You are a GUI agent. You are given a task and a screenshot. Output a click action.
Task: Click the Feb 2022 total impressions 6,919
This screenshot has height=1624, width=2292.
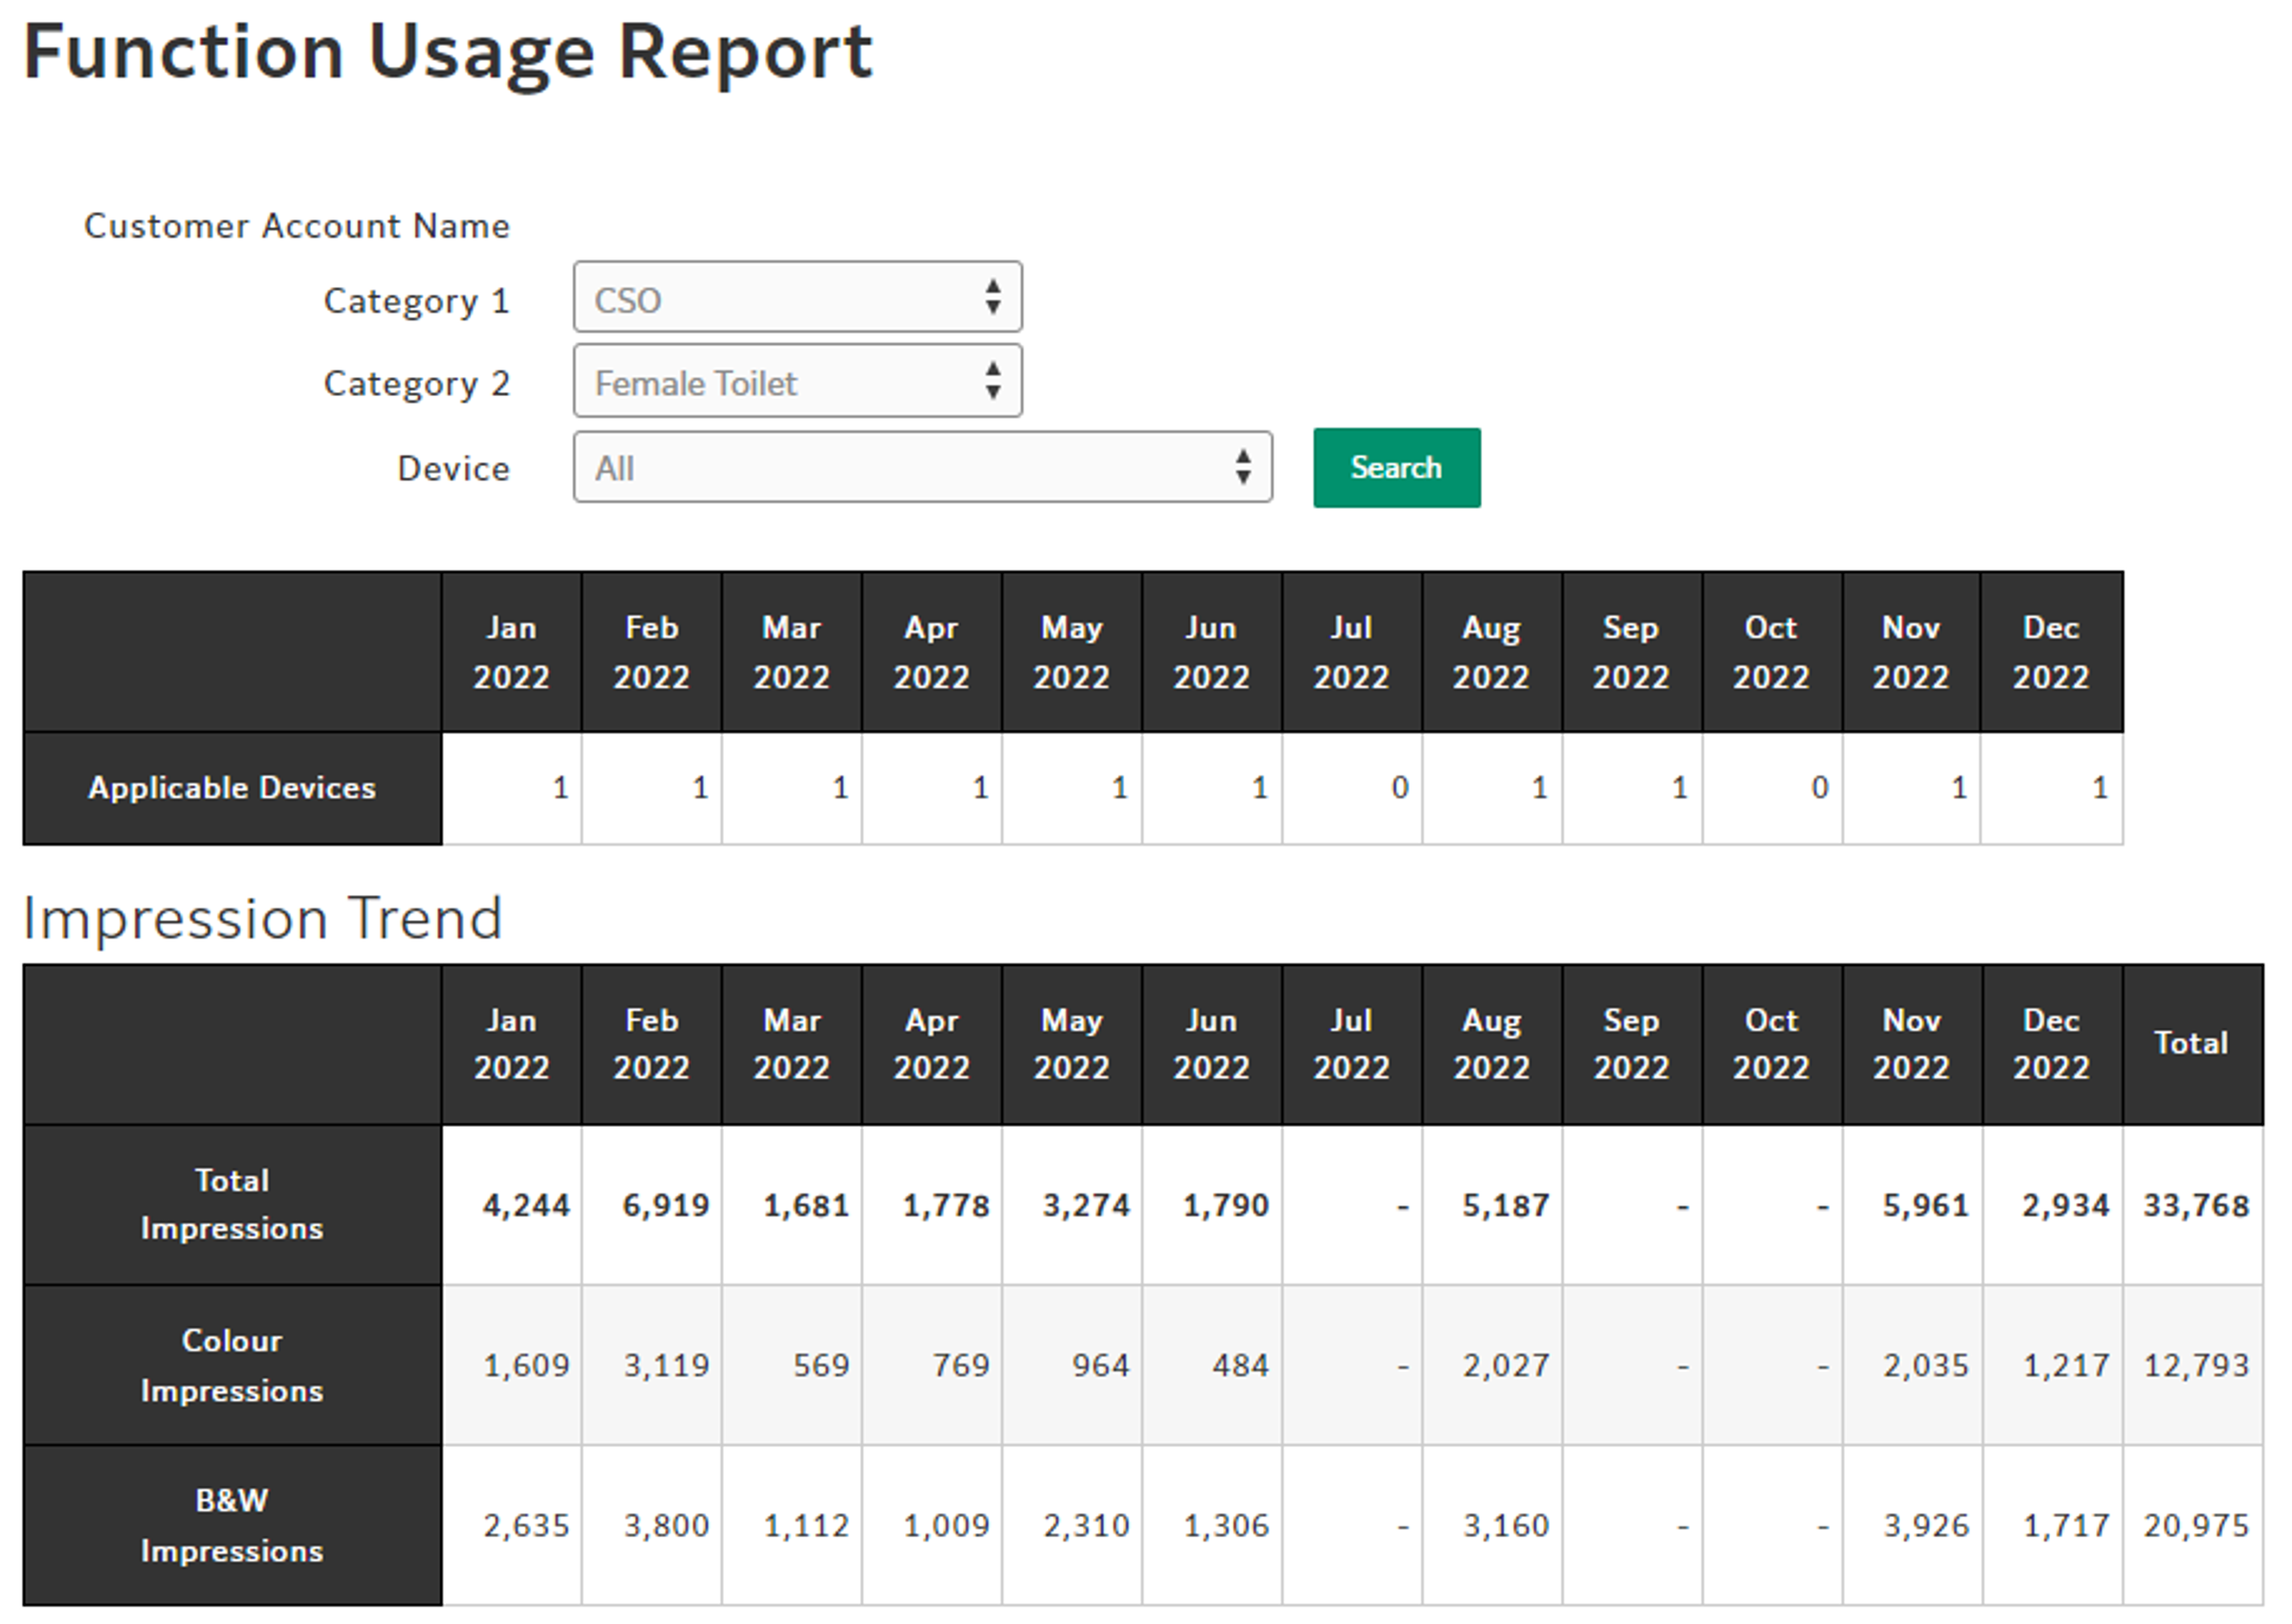pos(665,1206)
